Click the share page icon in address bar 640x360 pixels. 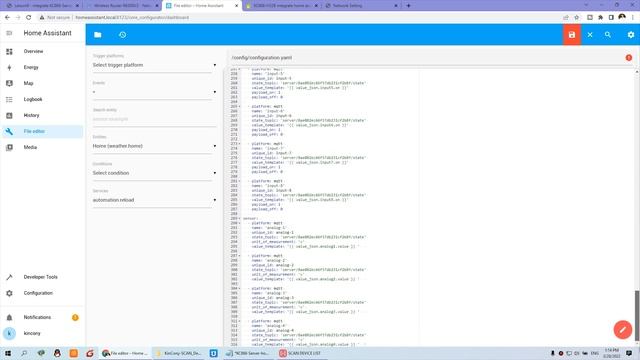point(566,18)
